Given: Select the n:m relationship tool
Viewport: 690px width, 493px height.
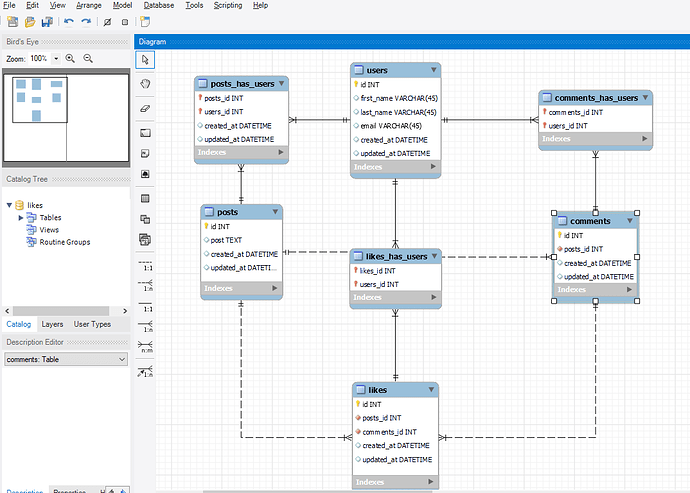Looking at the screenshot, I should click(146, 347).
